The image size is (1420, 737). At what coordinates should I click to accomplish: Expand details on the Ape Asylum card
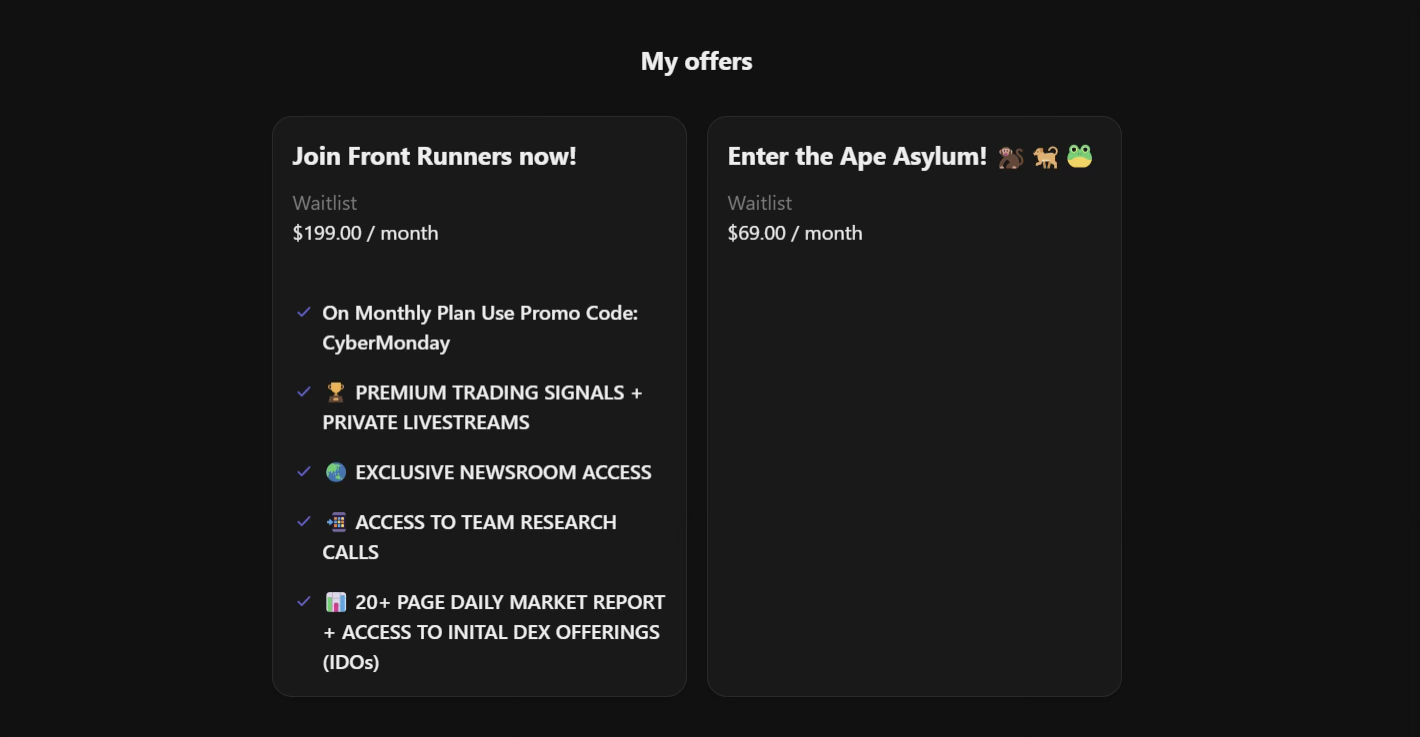coord(913,405)
